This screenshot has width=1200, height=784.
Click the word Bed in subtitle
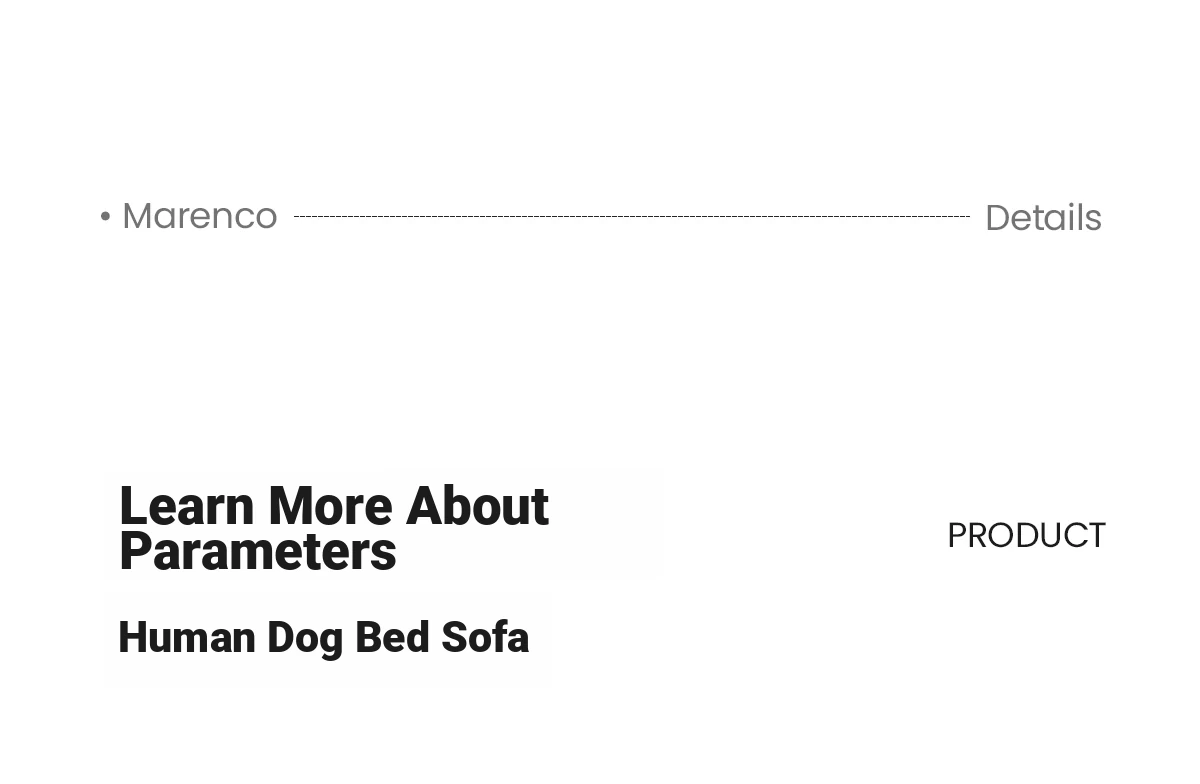pos(392,638)
